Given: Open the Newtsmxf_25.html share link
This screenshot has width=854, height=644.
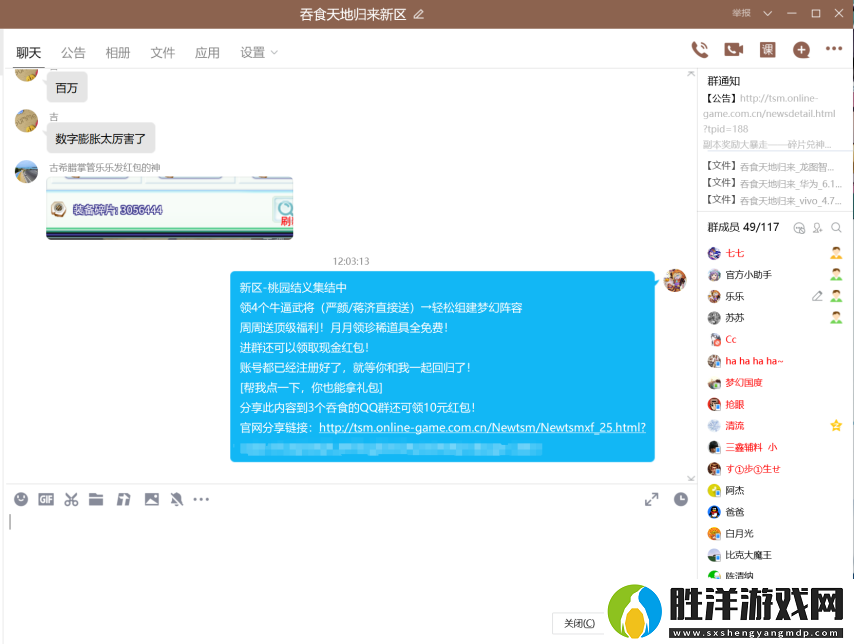Looking at the screenshot, I should pyautogui.click(x=482, y=428).
